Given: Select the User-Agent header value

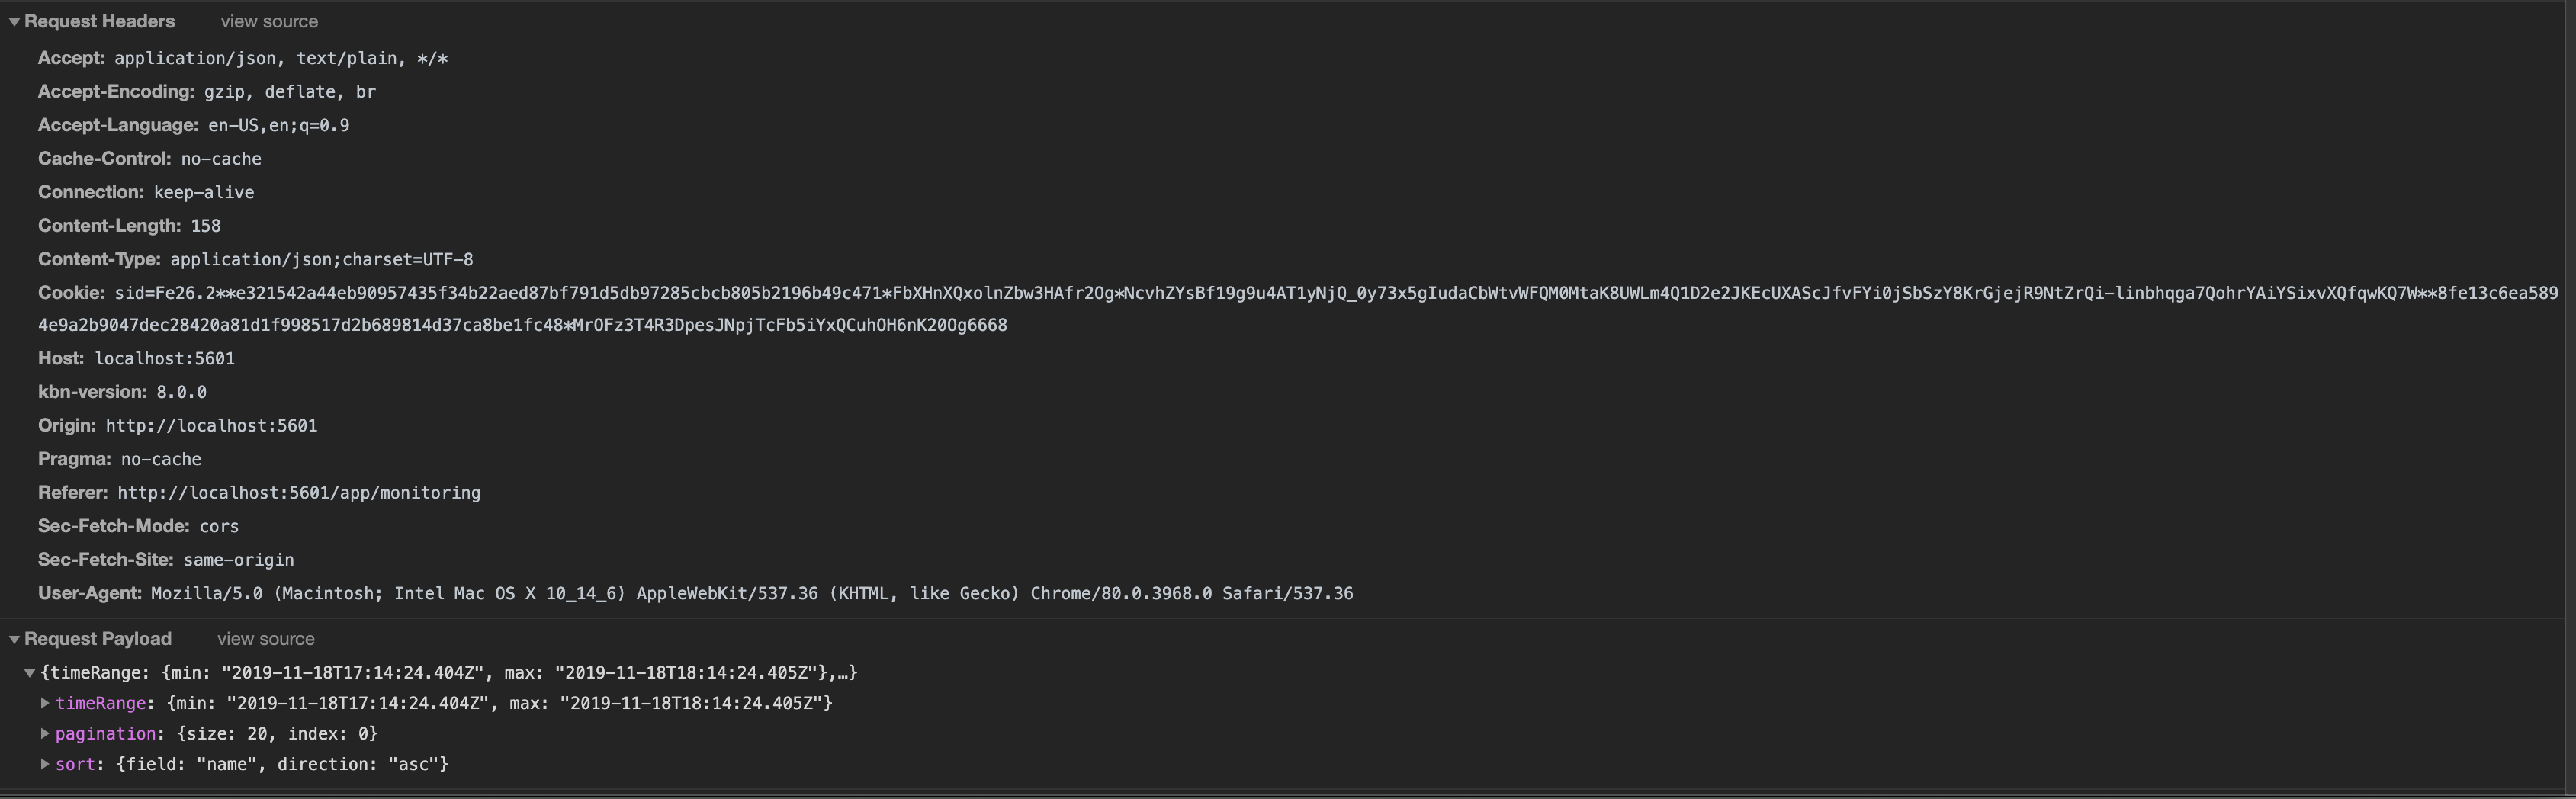Looking at the screenshot, I should tap(751, 594).
